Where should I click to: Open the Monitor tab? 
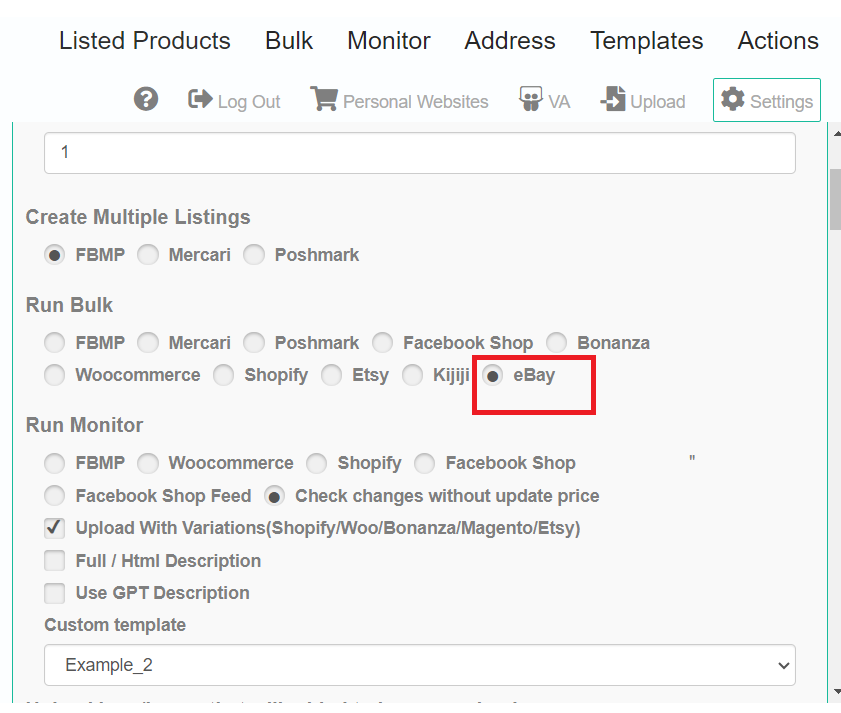click(389, 41)
